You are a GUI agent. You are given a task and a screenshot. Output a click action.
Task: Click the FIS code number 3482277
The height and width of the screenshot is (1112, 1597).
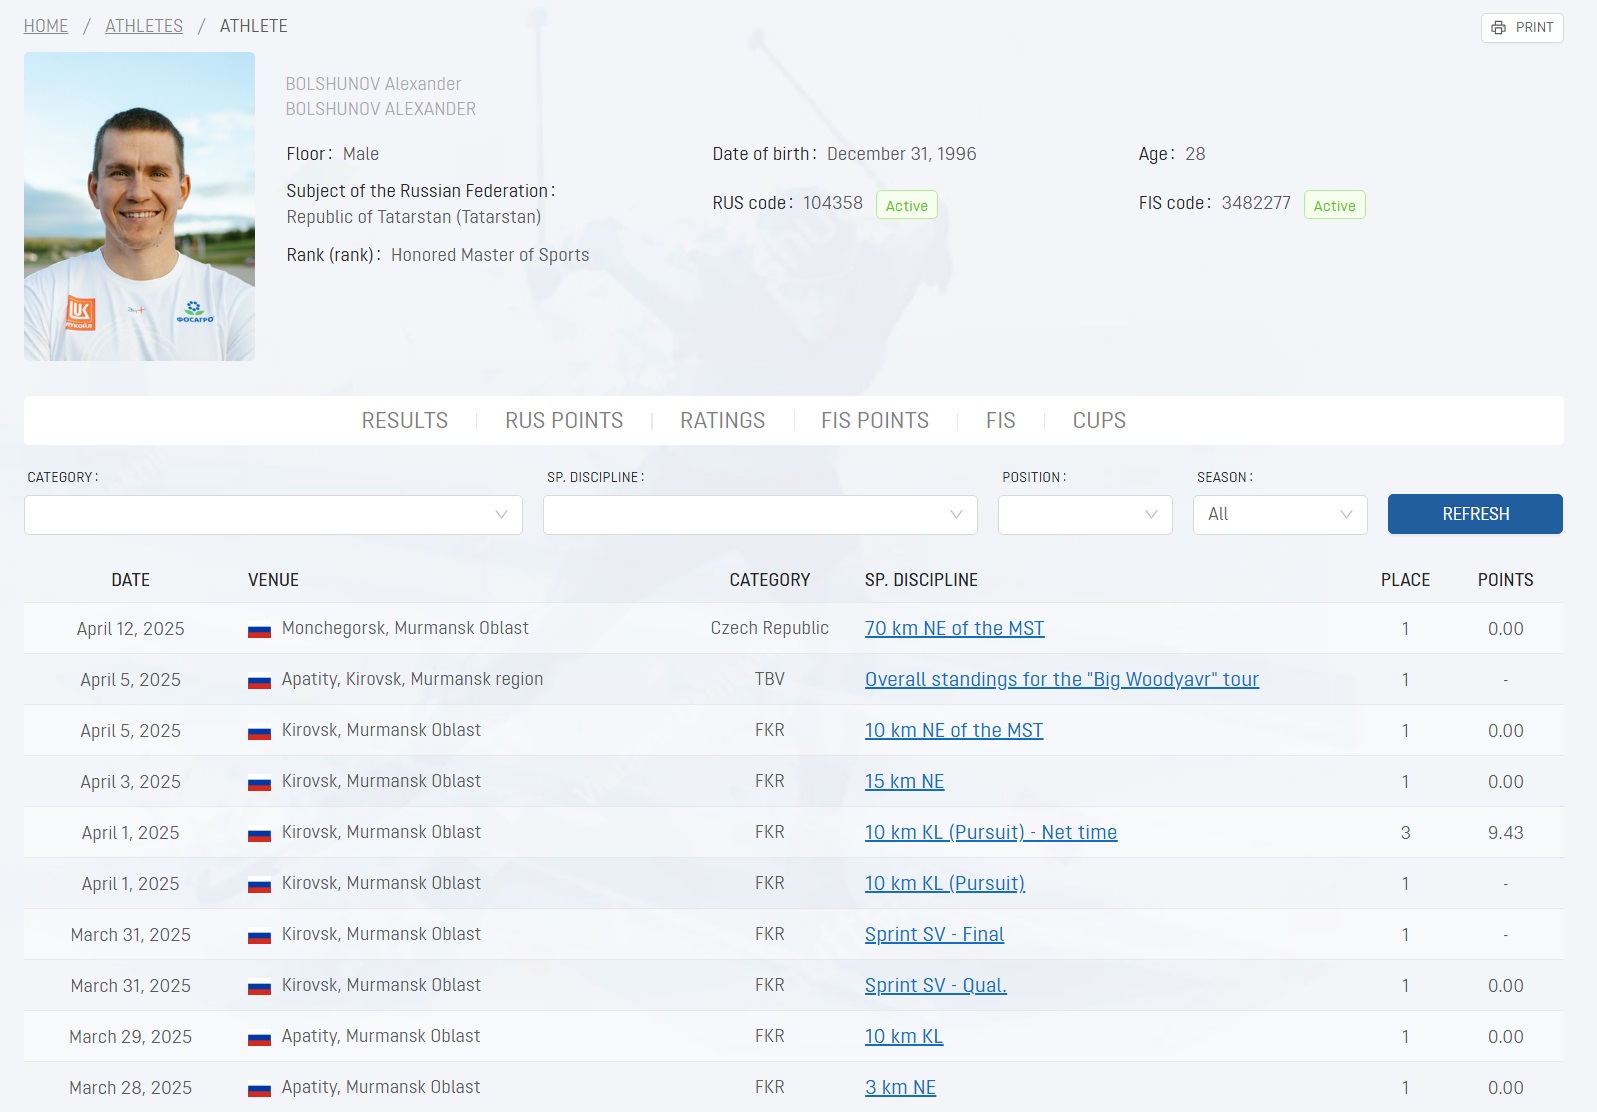[1256, 203]
